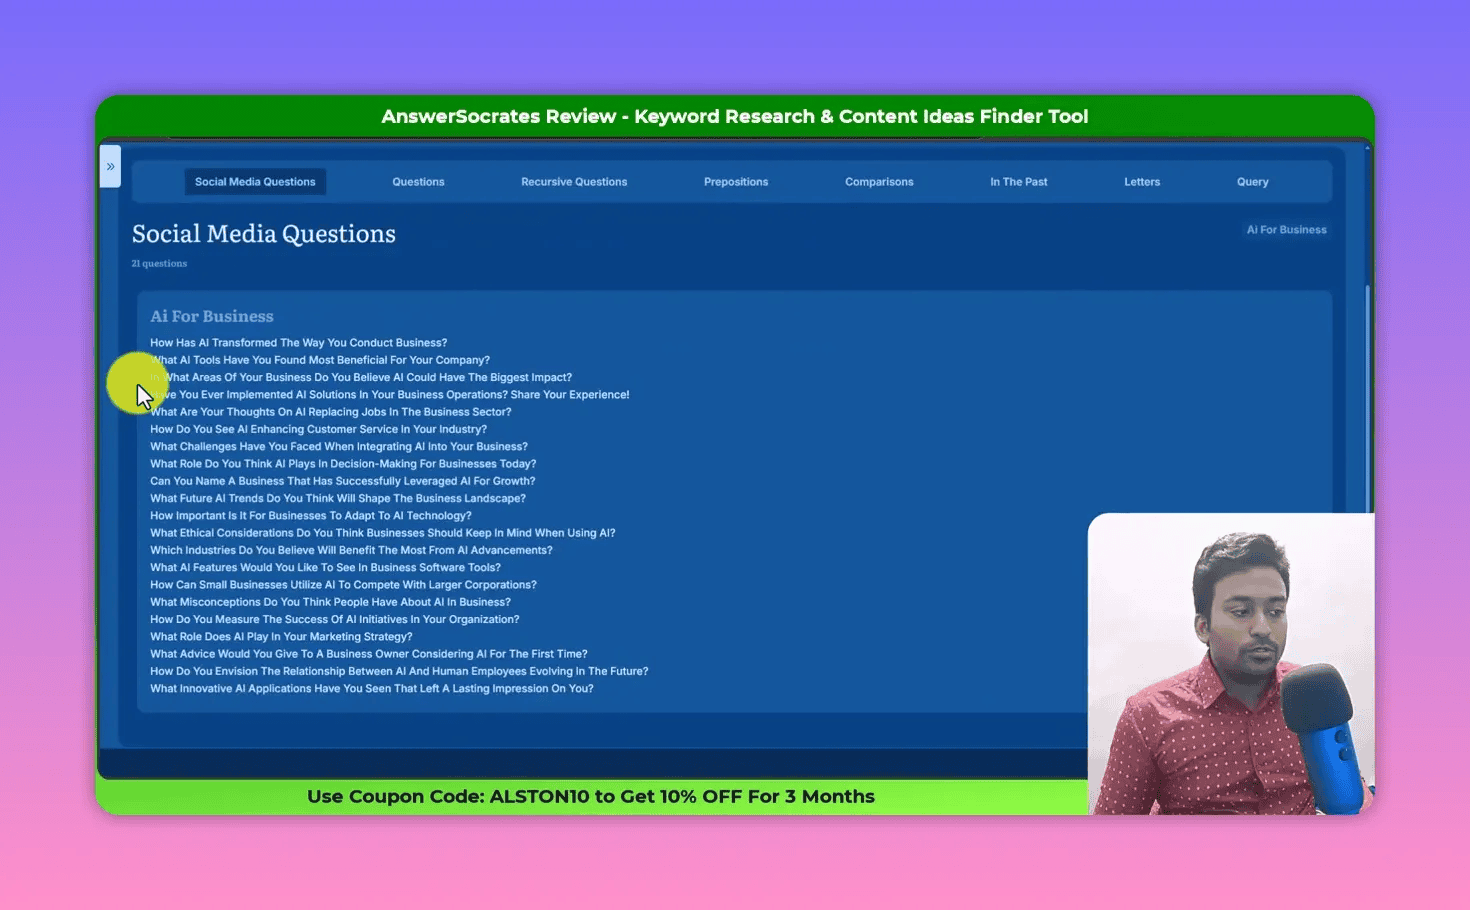1470x910 pixels.
Task: Open 'How Can Small Businesses Utilize AI' question
Action: click(x=343, y=585)
